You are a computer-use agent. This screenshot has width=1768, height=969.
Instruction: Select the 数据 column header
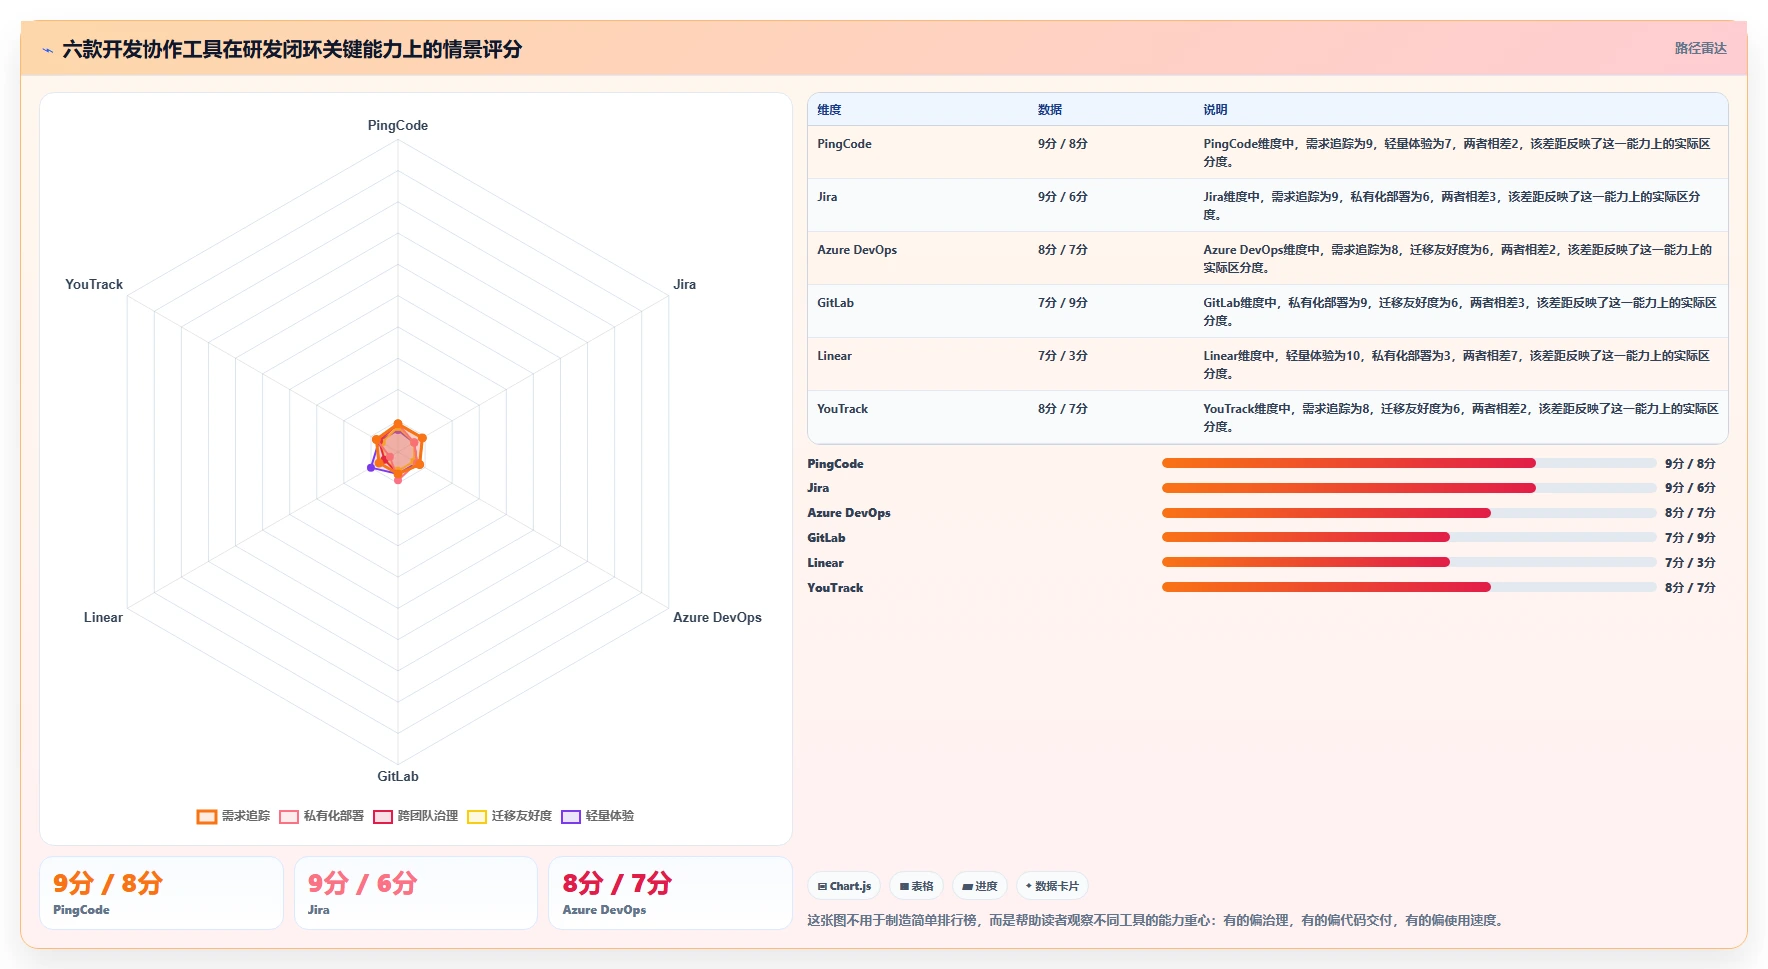coord(1050,110)
